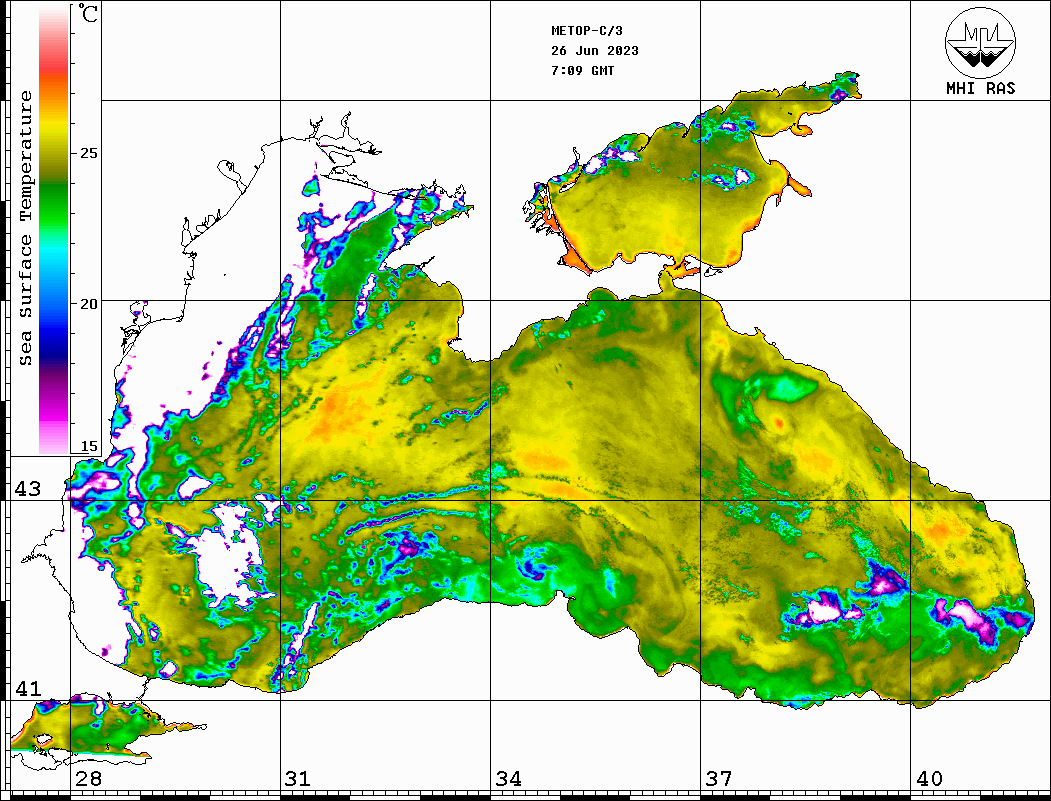Viewport: 1051px width, 801px height.
Task: Click the temperature color scale bar
Action: (54, 229)
